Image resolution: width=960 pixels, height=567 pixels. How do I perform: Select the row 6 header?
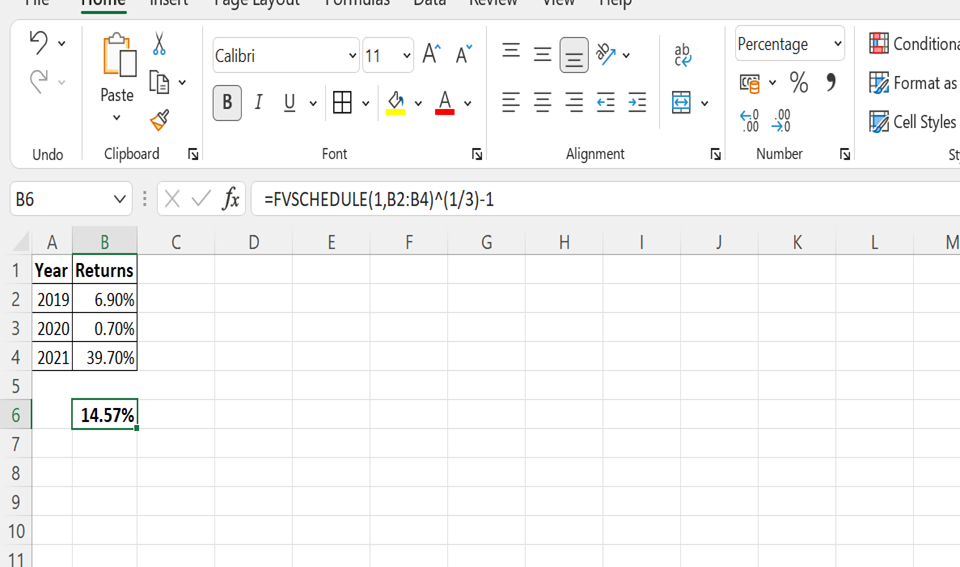click(x=16, y=415)
